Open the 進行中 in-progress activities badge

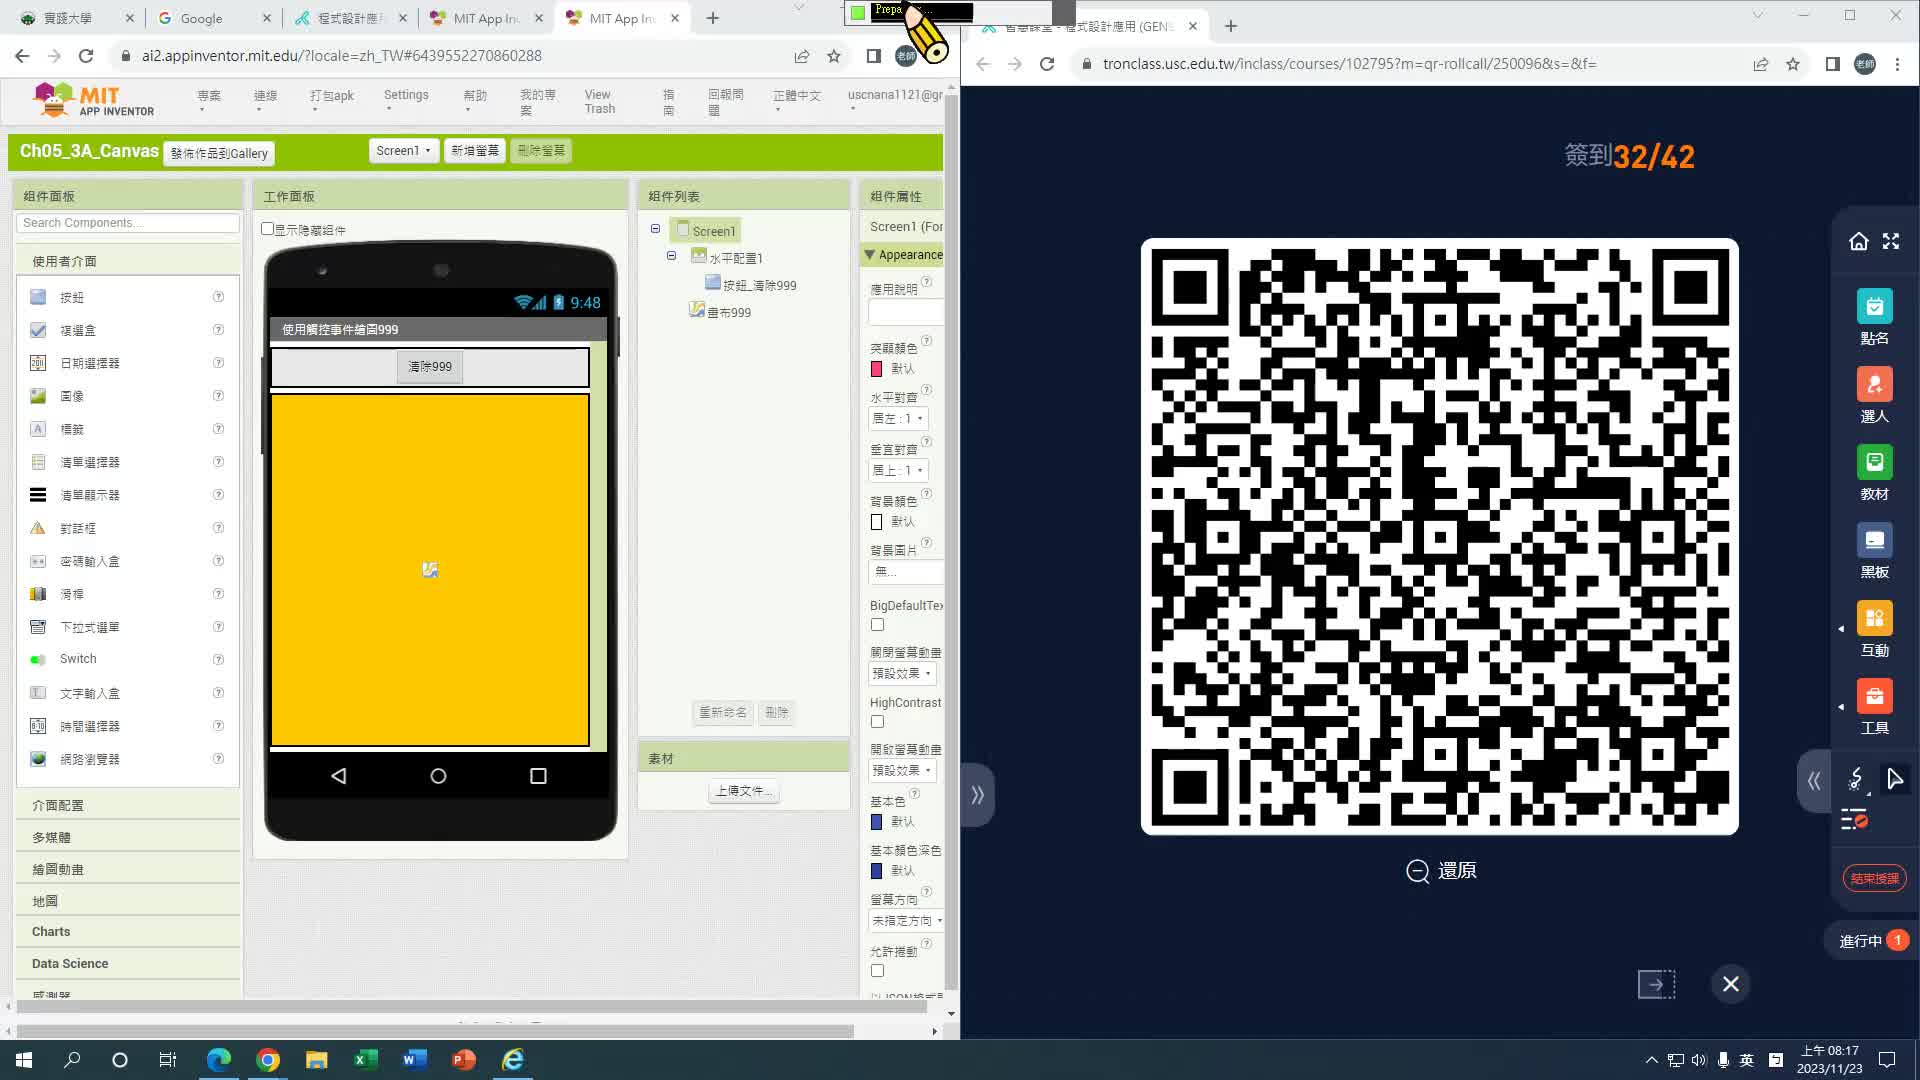(x=1873, y=941)
